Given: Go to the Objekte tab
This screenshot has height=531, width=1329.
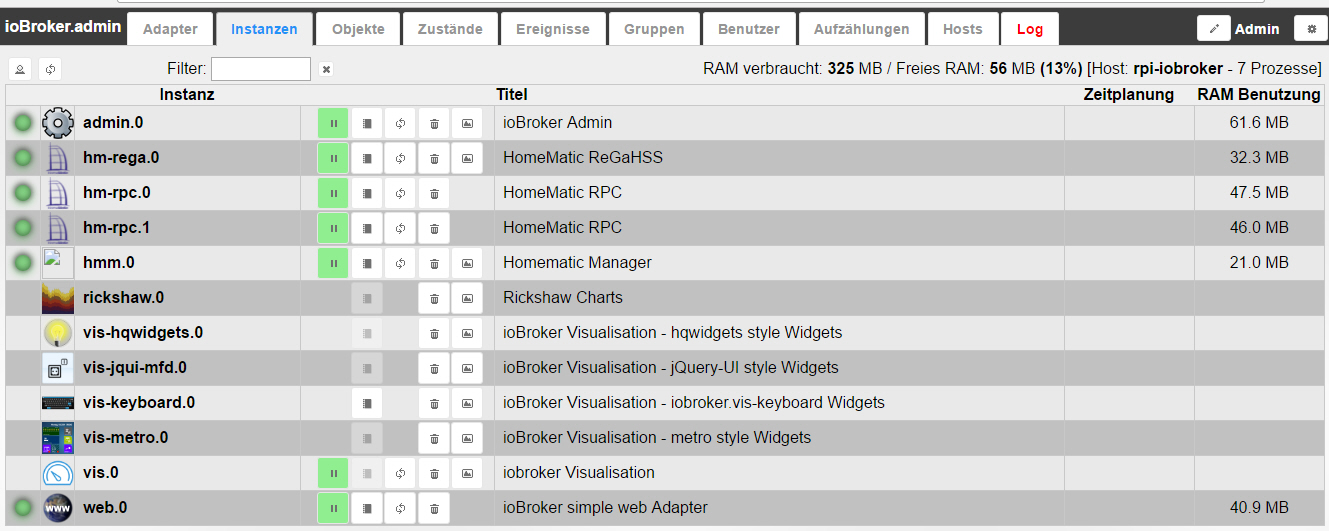Looking at the screenshot, I should [x=358, y=29].
